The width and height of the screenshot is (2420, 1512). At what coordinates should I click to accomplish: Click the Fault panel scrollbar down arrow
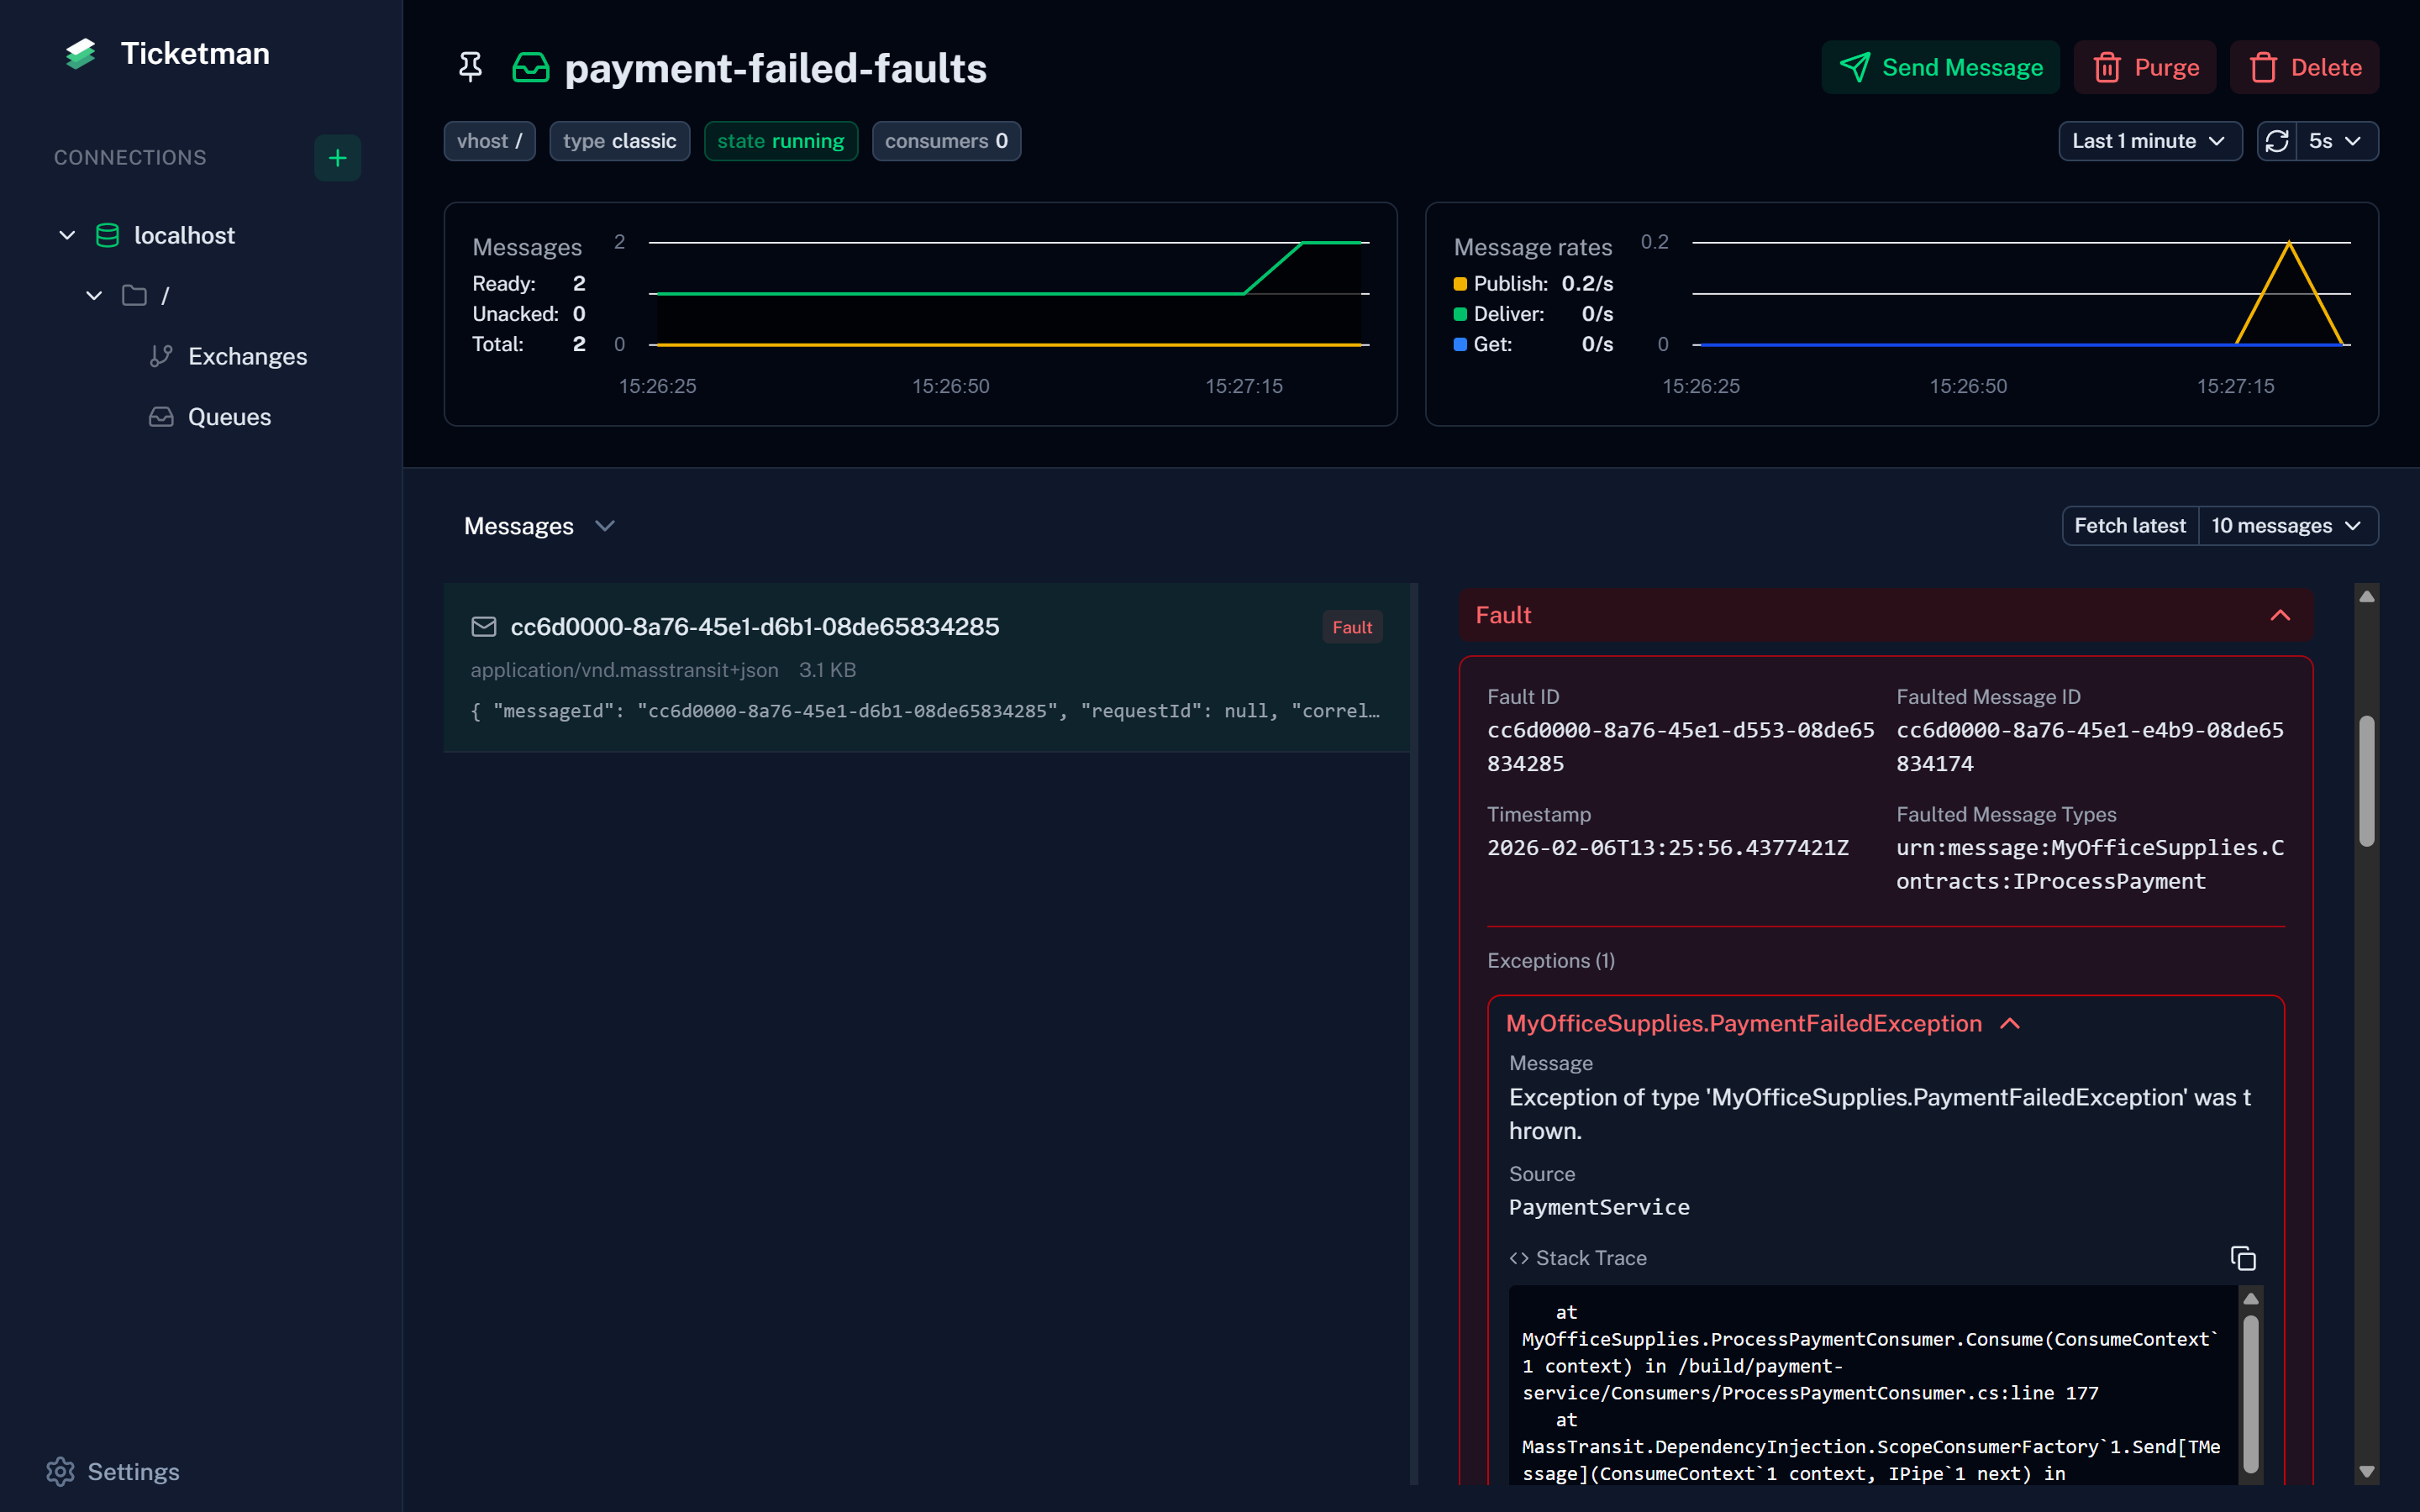point(2366,1471)
